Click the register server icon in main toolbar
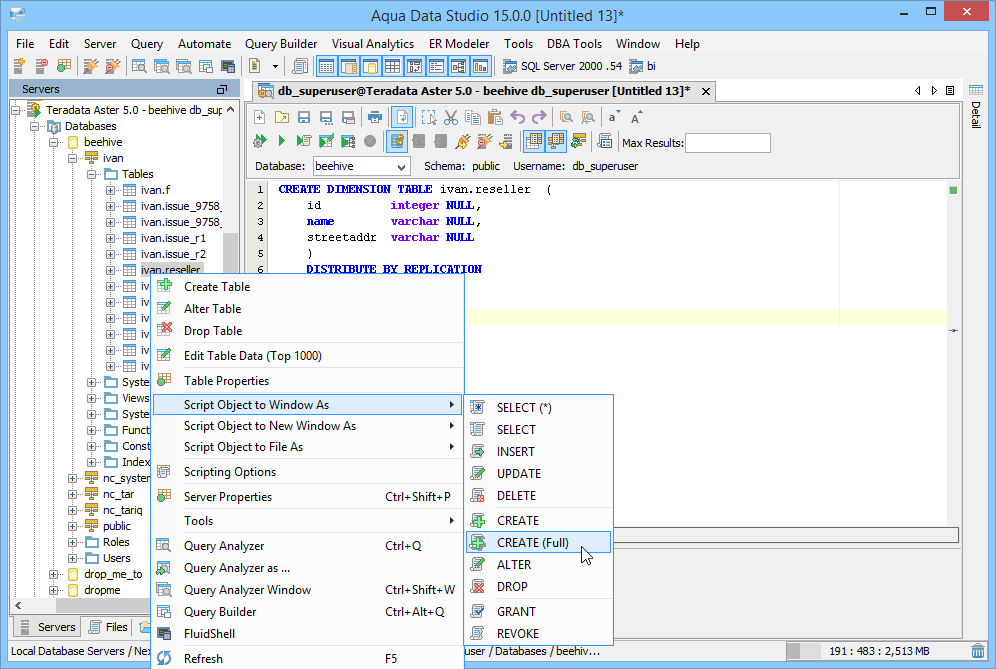Screen dimensions: 996x669 (20, 66)
